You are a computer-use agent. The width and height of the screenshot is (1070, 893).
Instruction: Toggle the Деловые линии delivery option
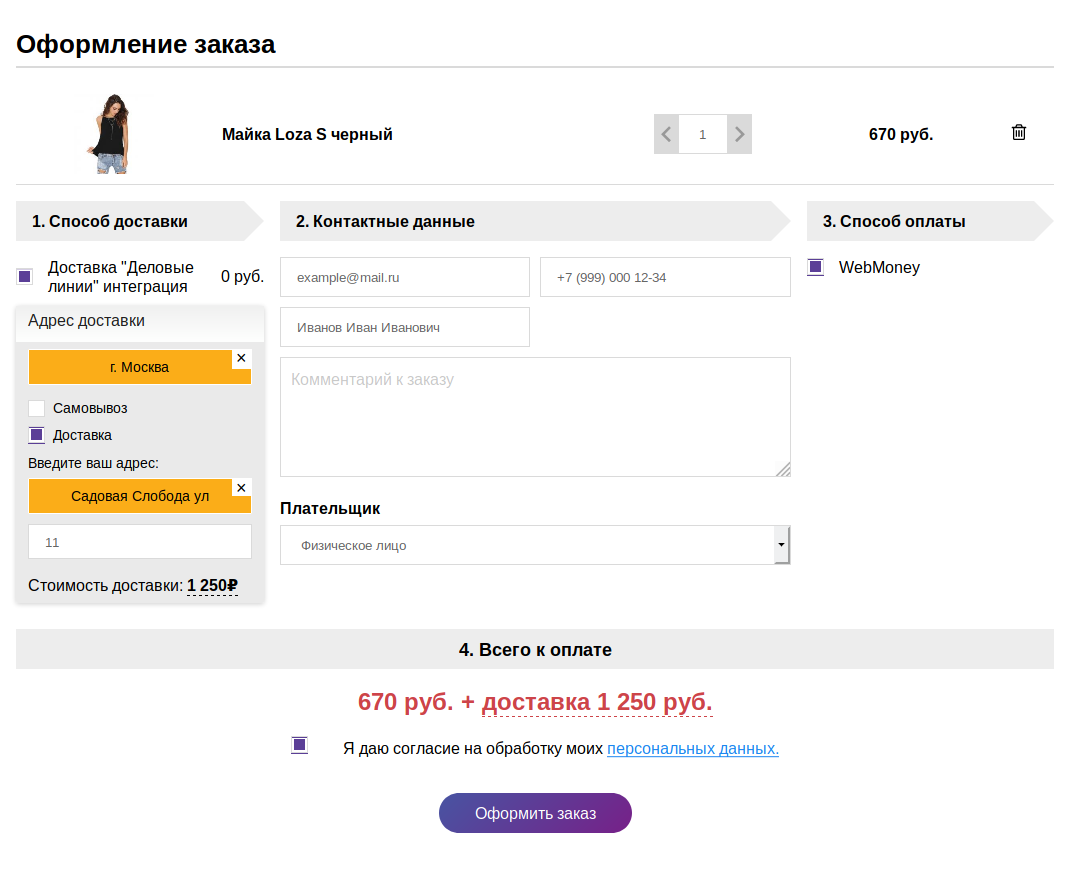25,276
